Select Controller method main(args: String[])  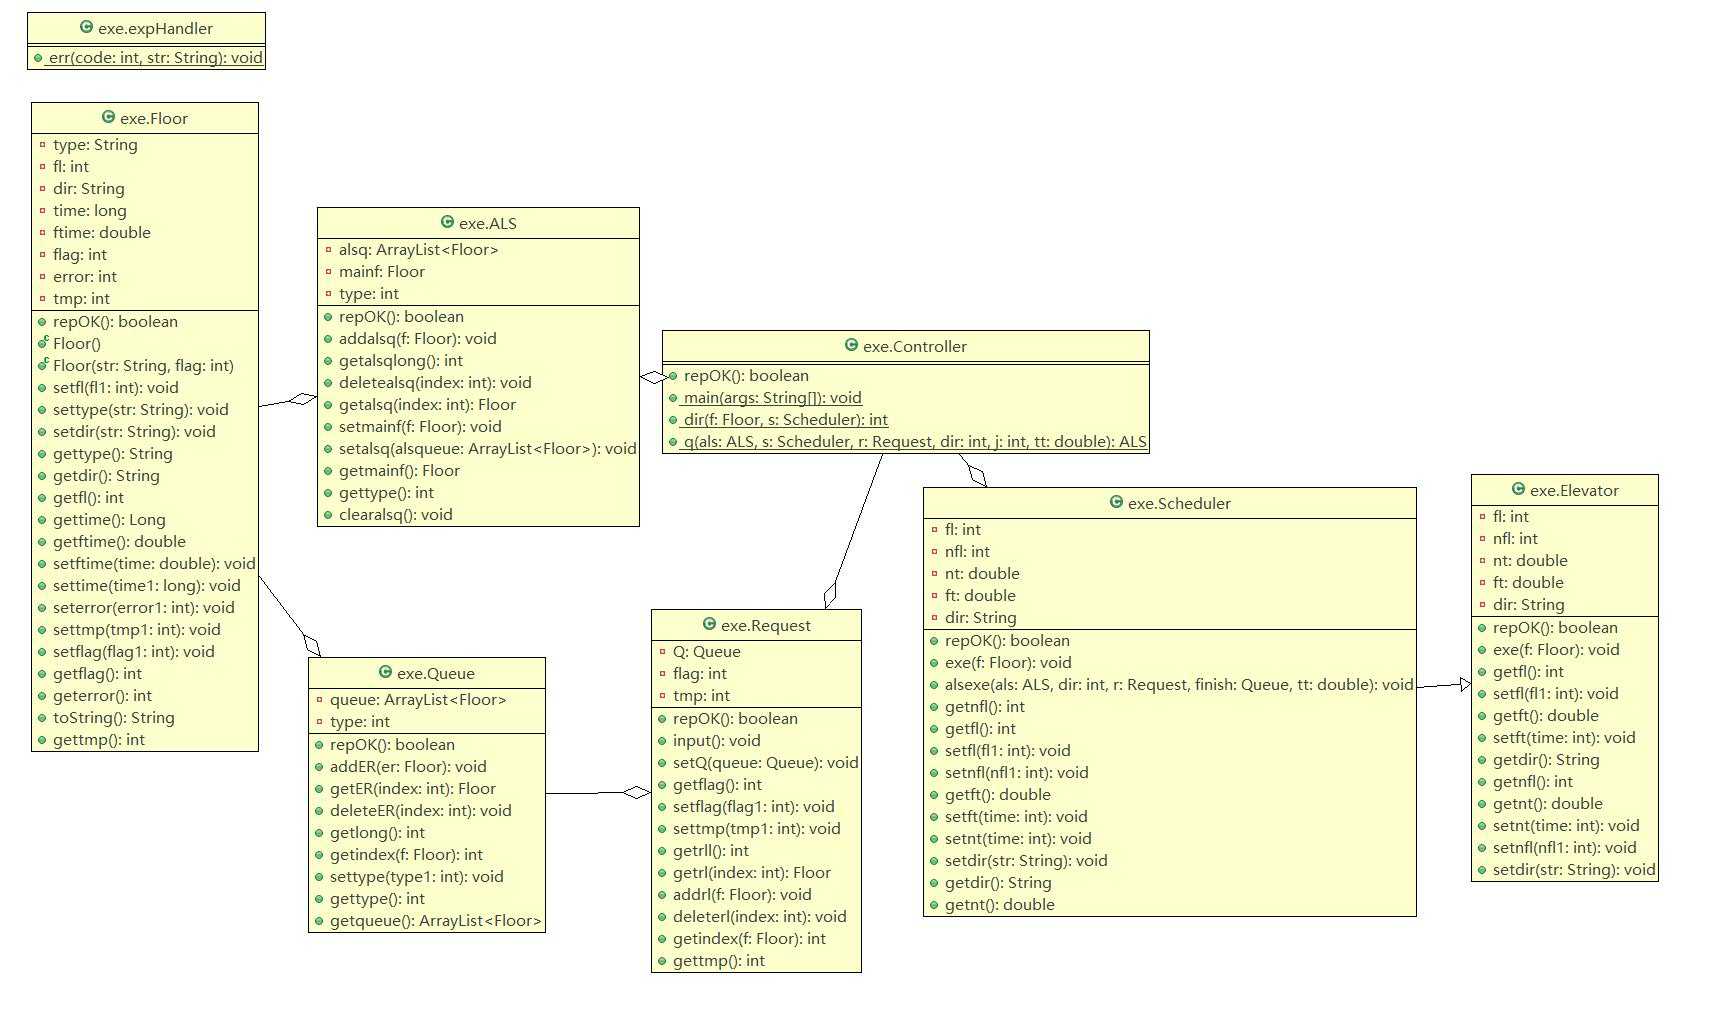(773, 397)
